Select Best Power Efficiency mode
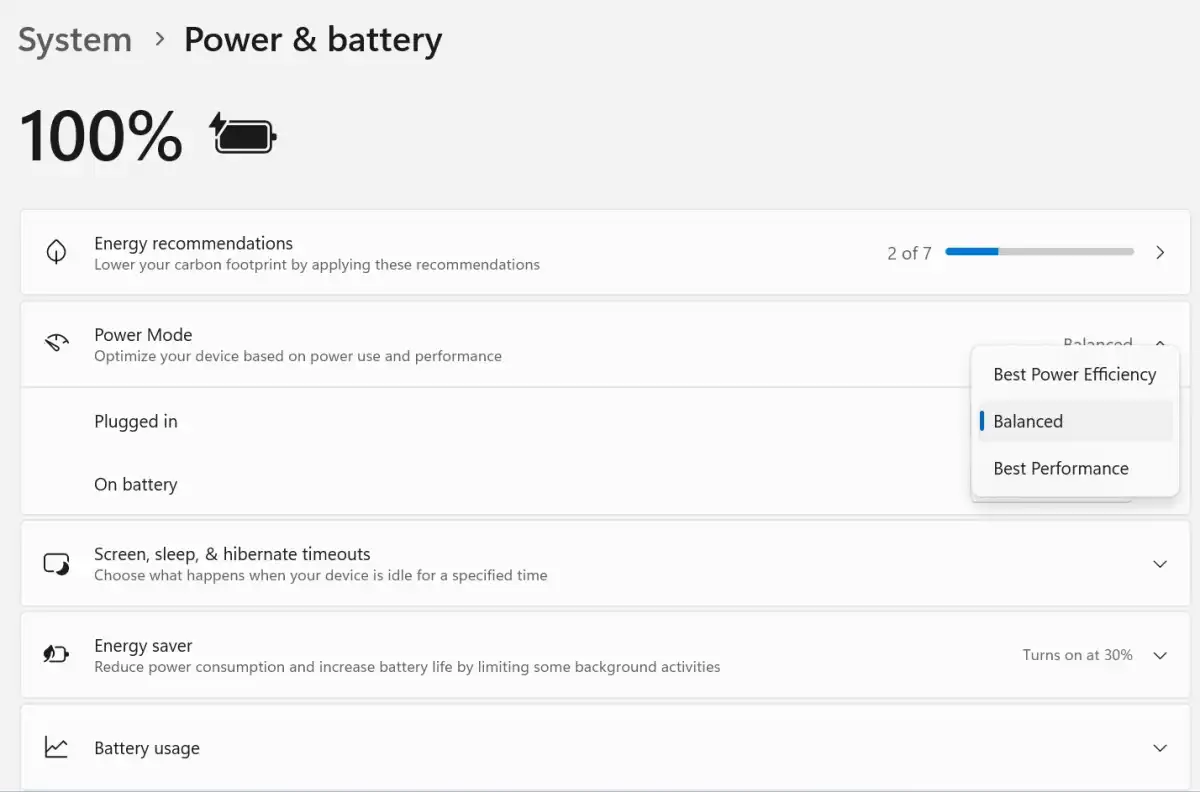Viewport: 1200px width, 792px height. 1074,375
